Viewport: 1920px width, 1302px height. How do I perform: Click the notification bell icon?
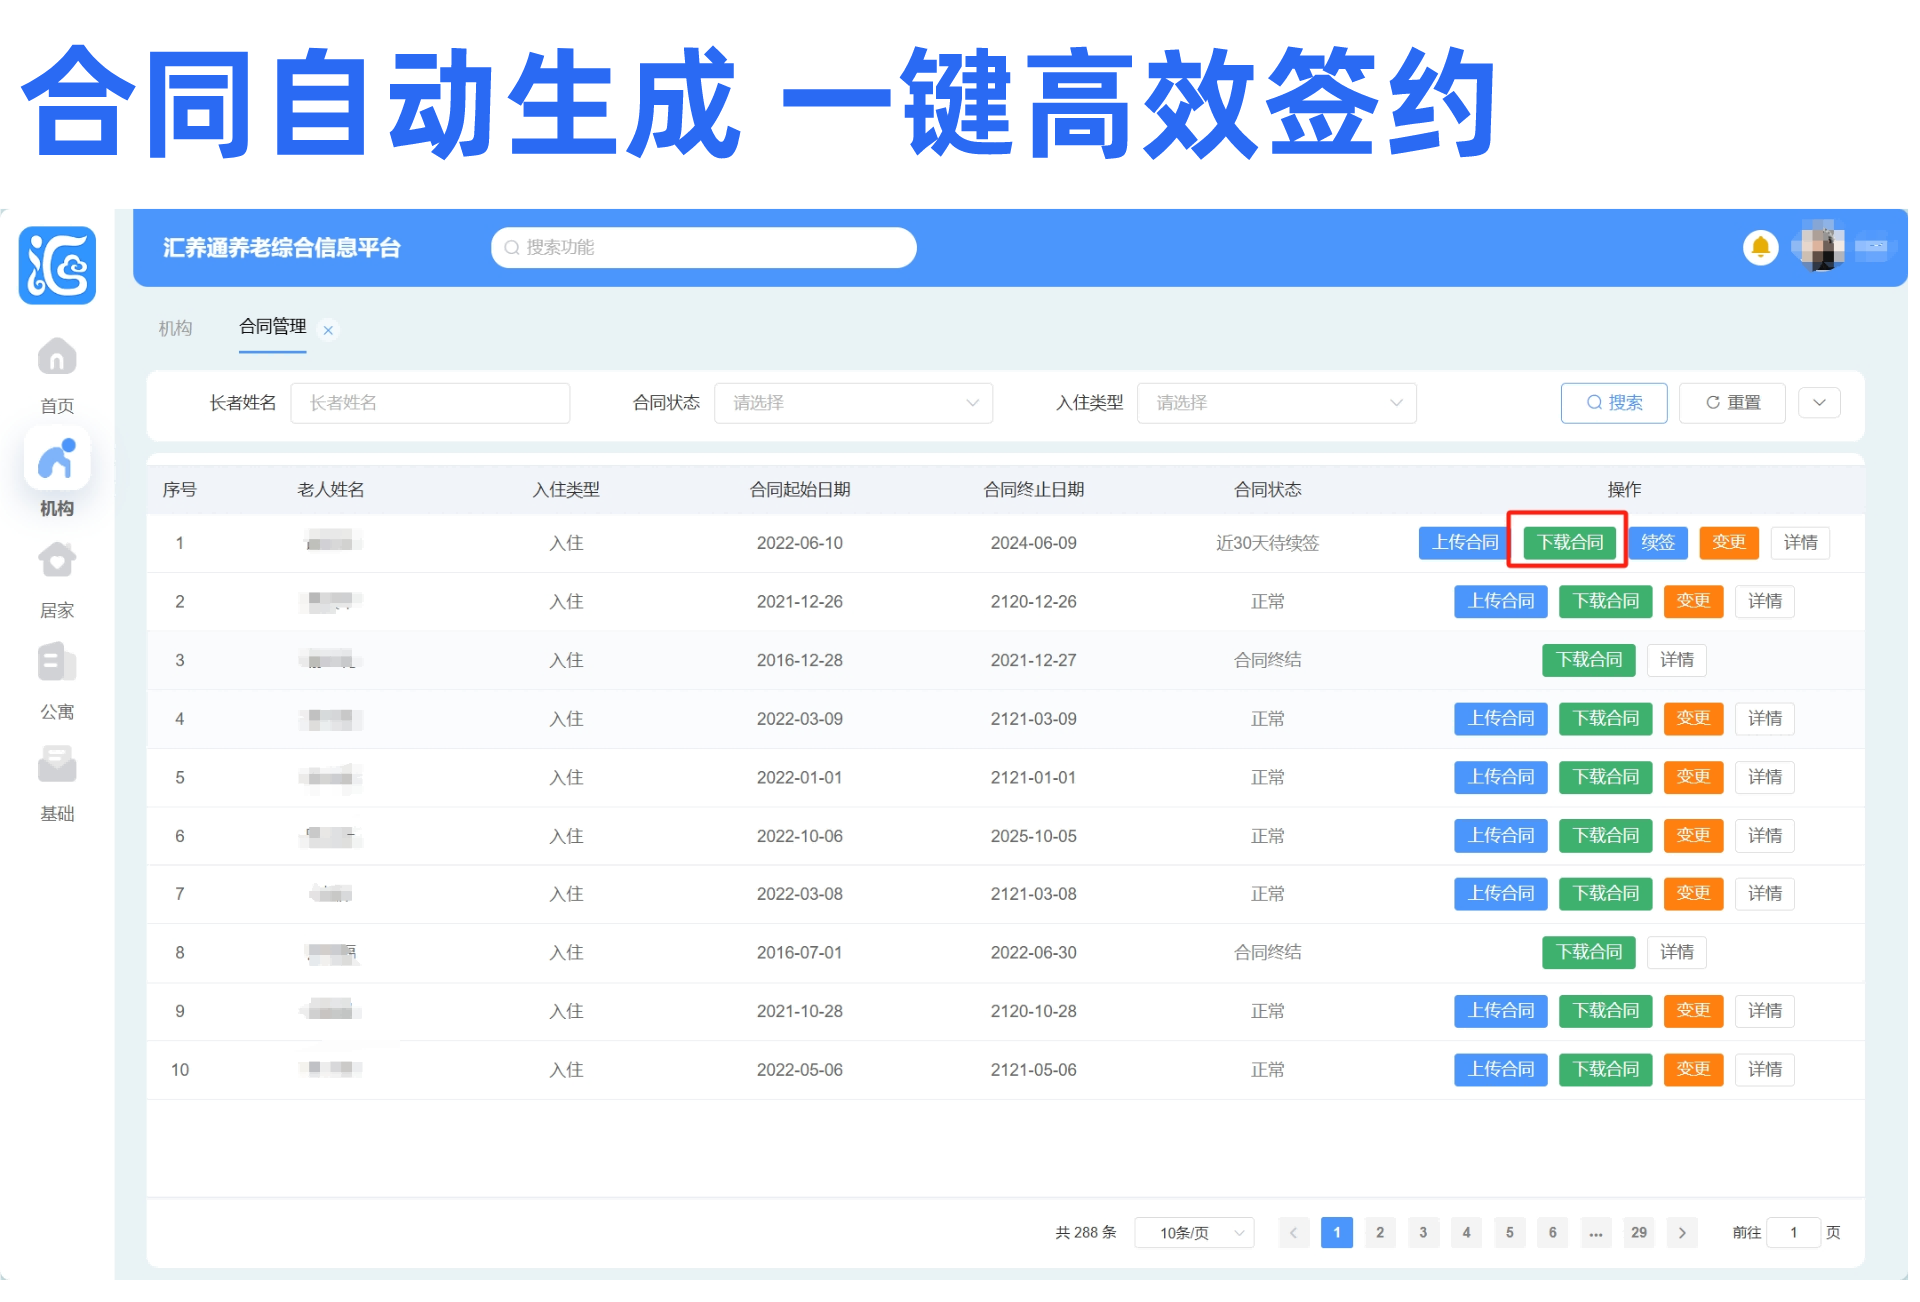pos(1760,247)
